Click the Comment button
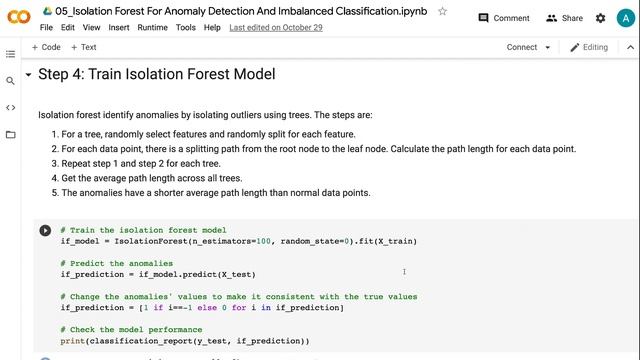 [504, 18]
